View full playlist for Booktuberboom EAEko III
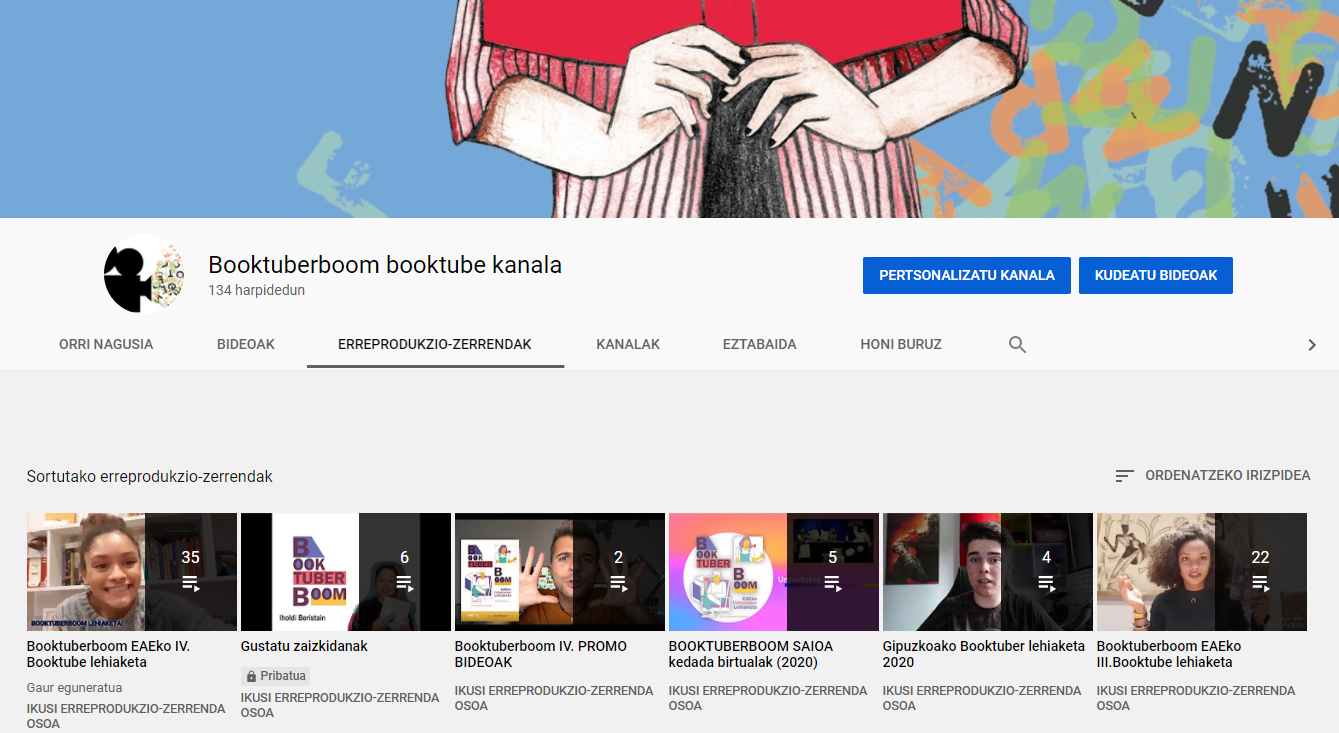 tap(1196, 698)
